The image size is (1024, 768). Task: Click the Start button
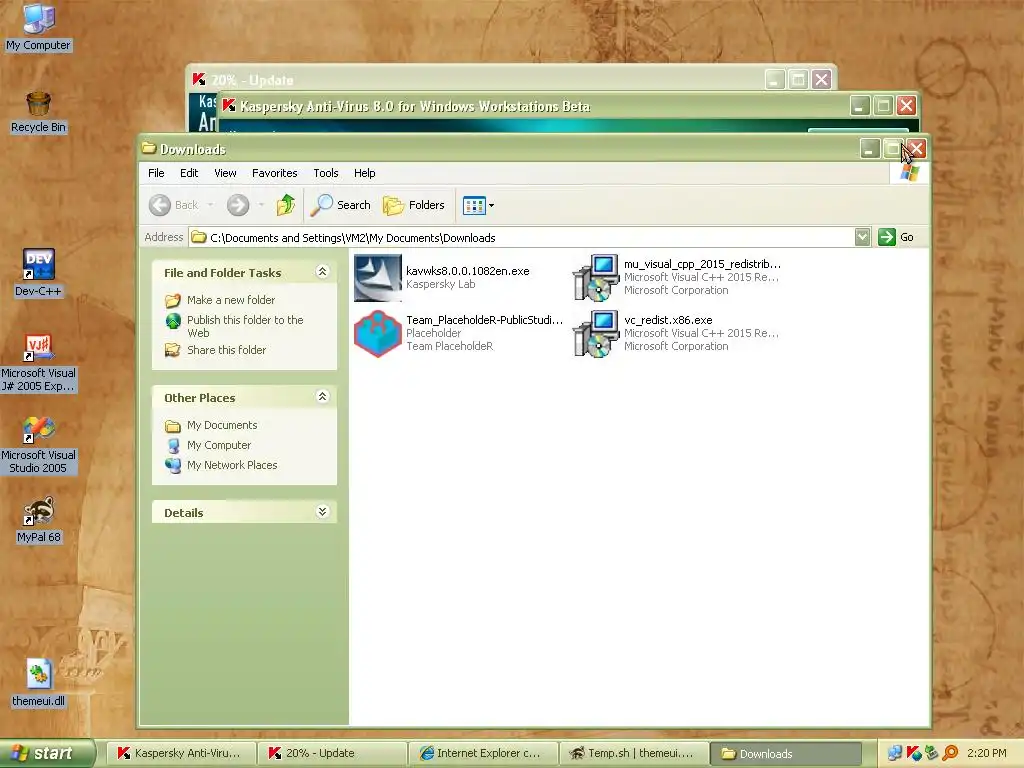[47, 754]
